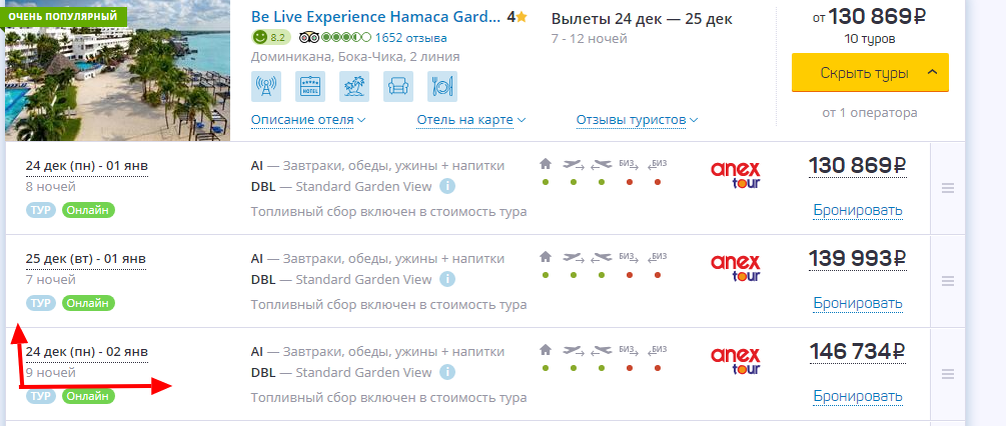The height and width of the screenshot is (426, 1006).
Task: Click the house availability icon in the 146 734₽ row
Action: click(x=545, y=350)
